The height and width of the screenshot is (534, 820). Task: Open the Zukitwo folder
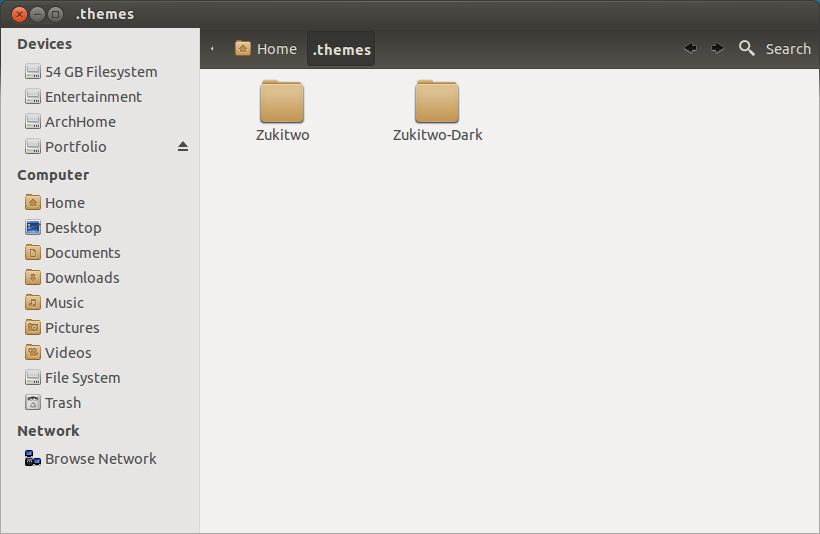282,102
